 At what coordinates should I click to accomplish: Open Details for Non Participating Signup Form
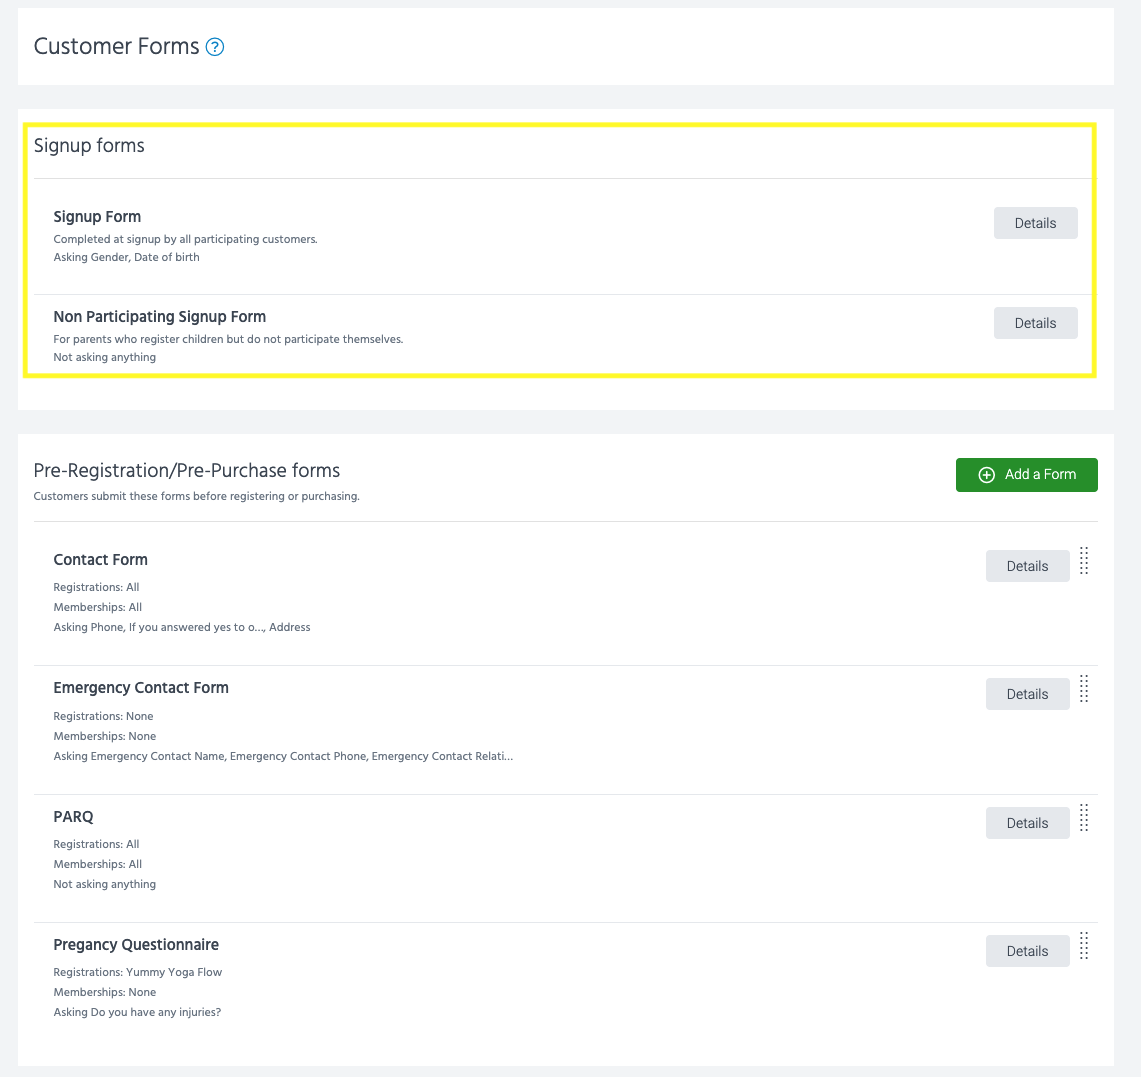click(1035, 323)
